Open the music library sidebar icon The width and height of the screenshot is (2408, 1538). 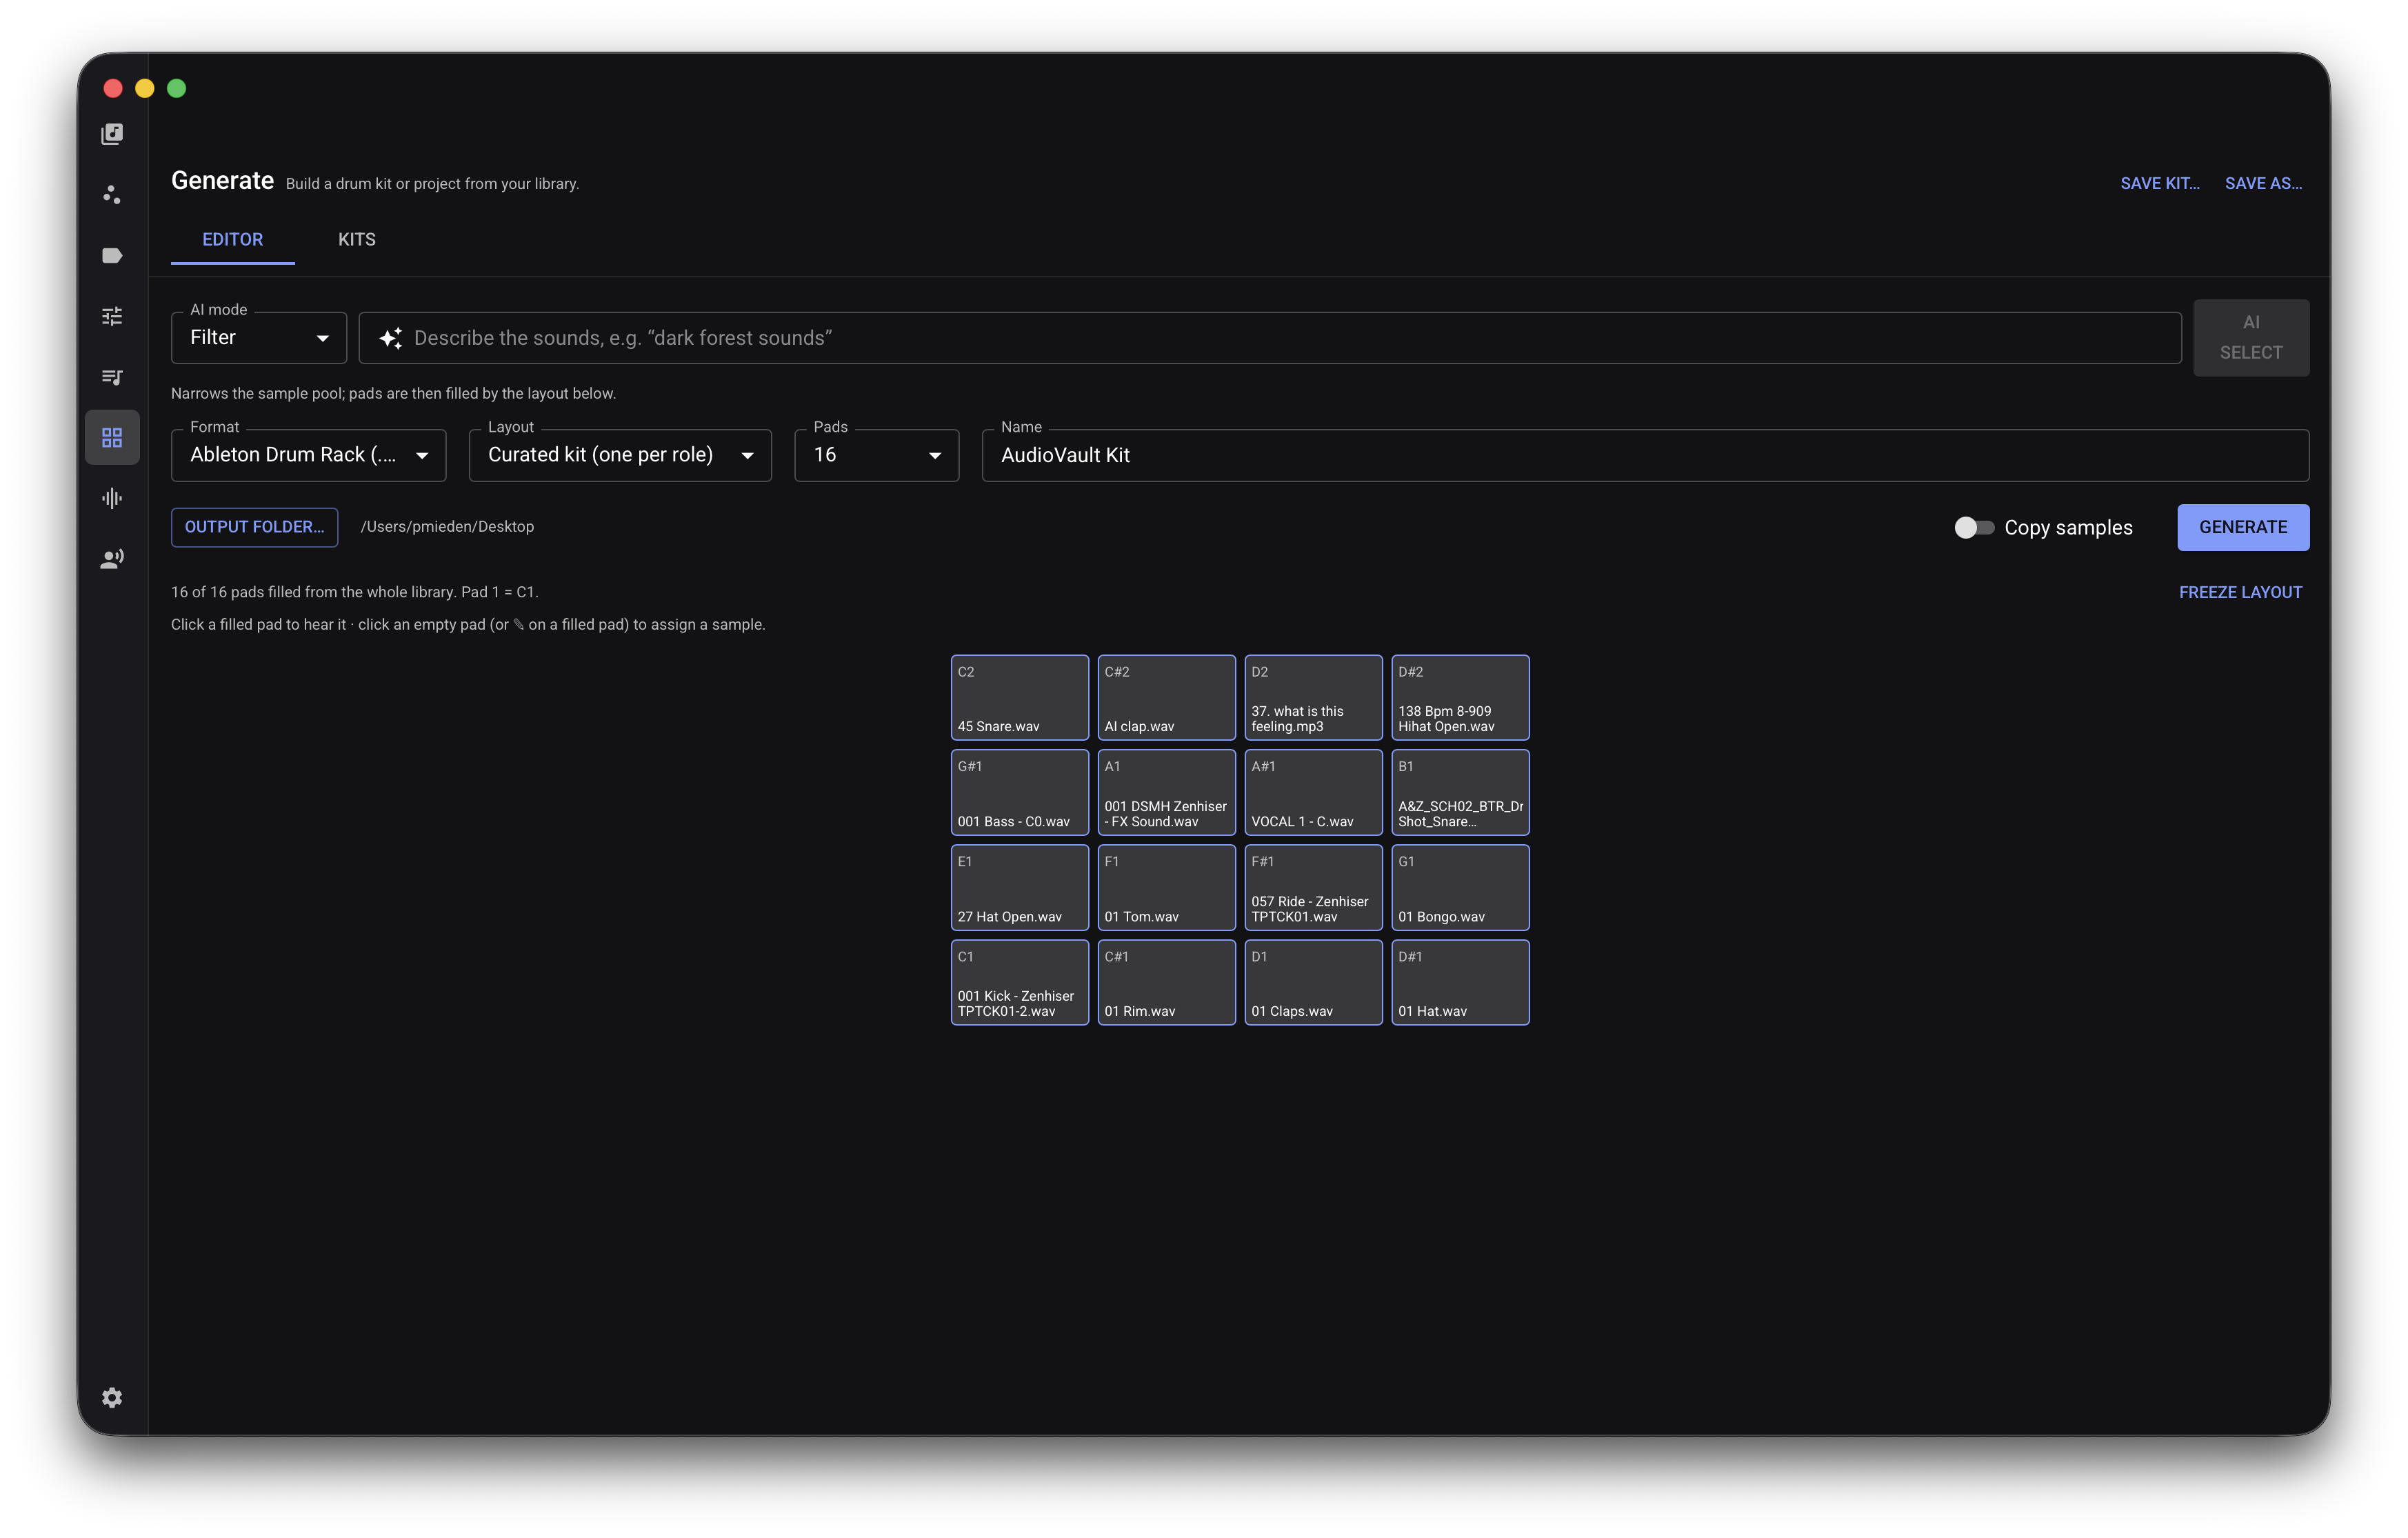(x=112, y=134)
